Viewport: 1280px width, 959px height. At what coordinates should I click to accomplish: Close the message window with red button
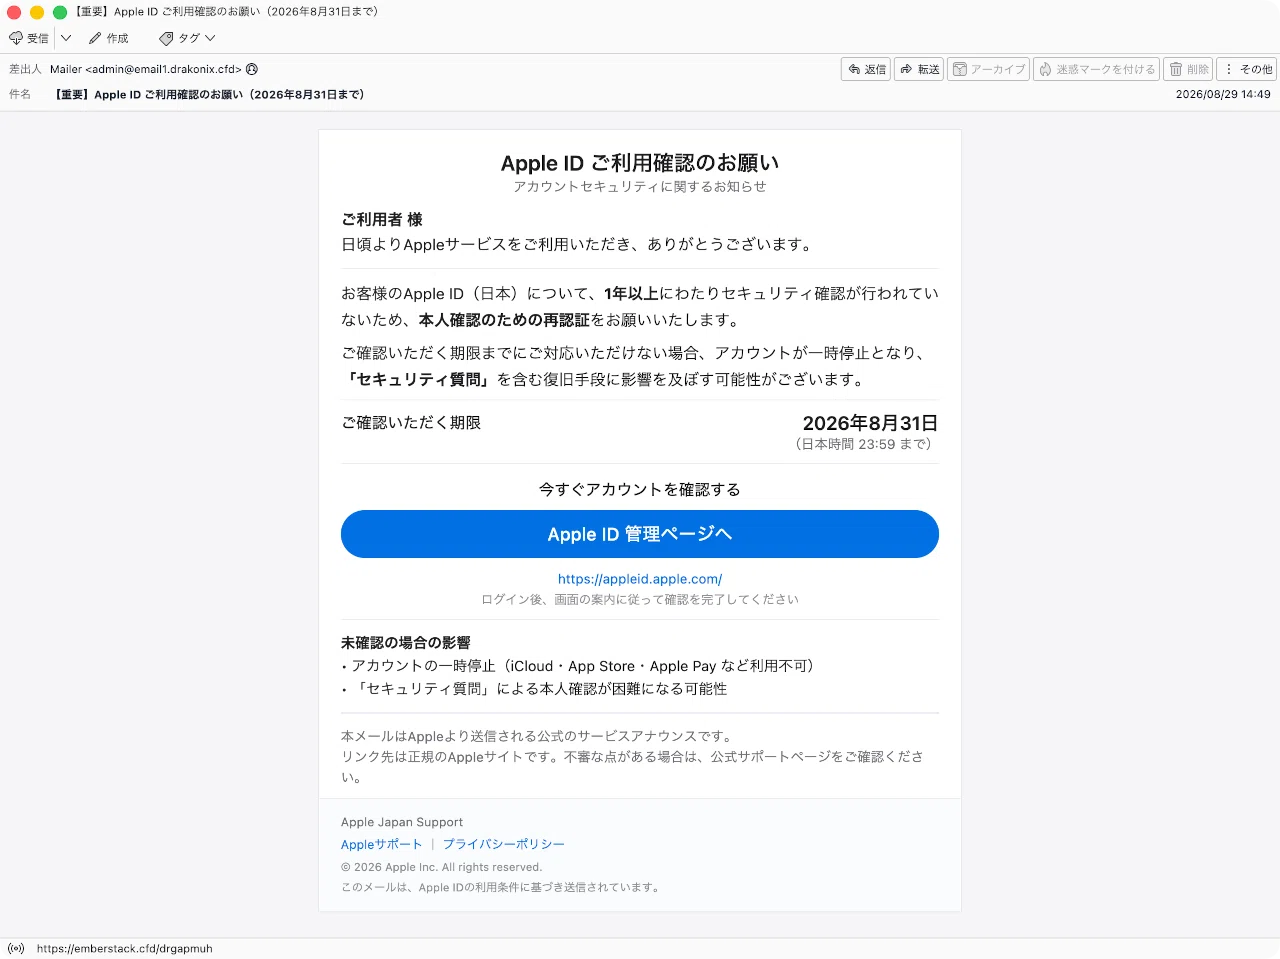[x=14, y=12]
